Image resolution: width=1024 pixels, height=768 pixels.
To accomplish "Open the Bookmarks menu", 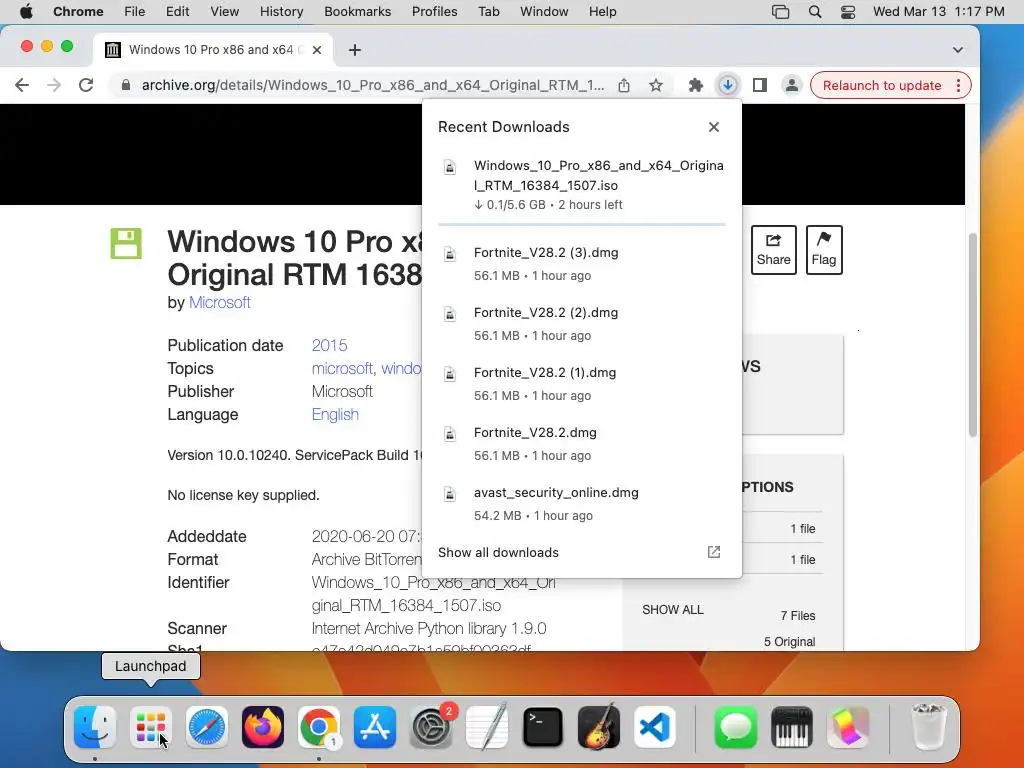I will [x=357, y=12].
